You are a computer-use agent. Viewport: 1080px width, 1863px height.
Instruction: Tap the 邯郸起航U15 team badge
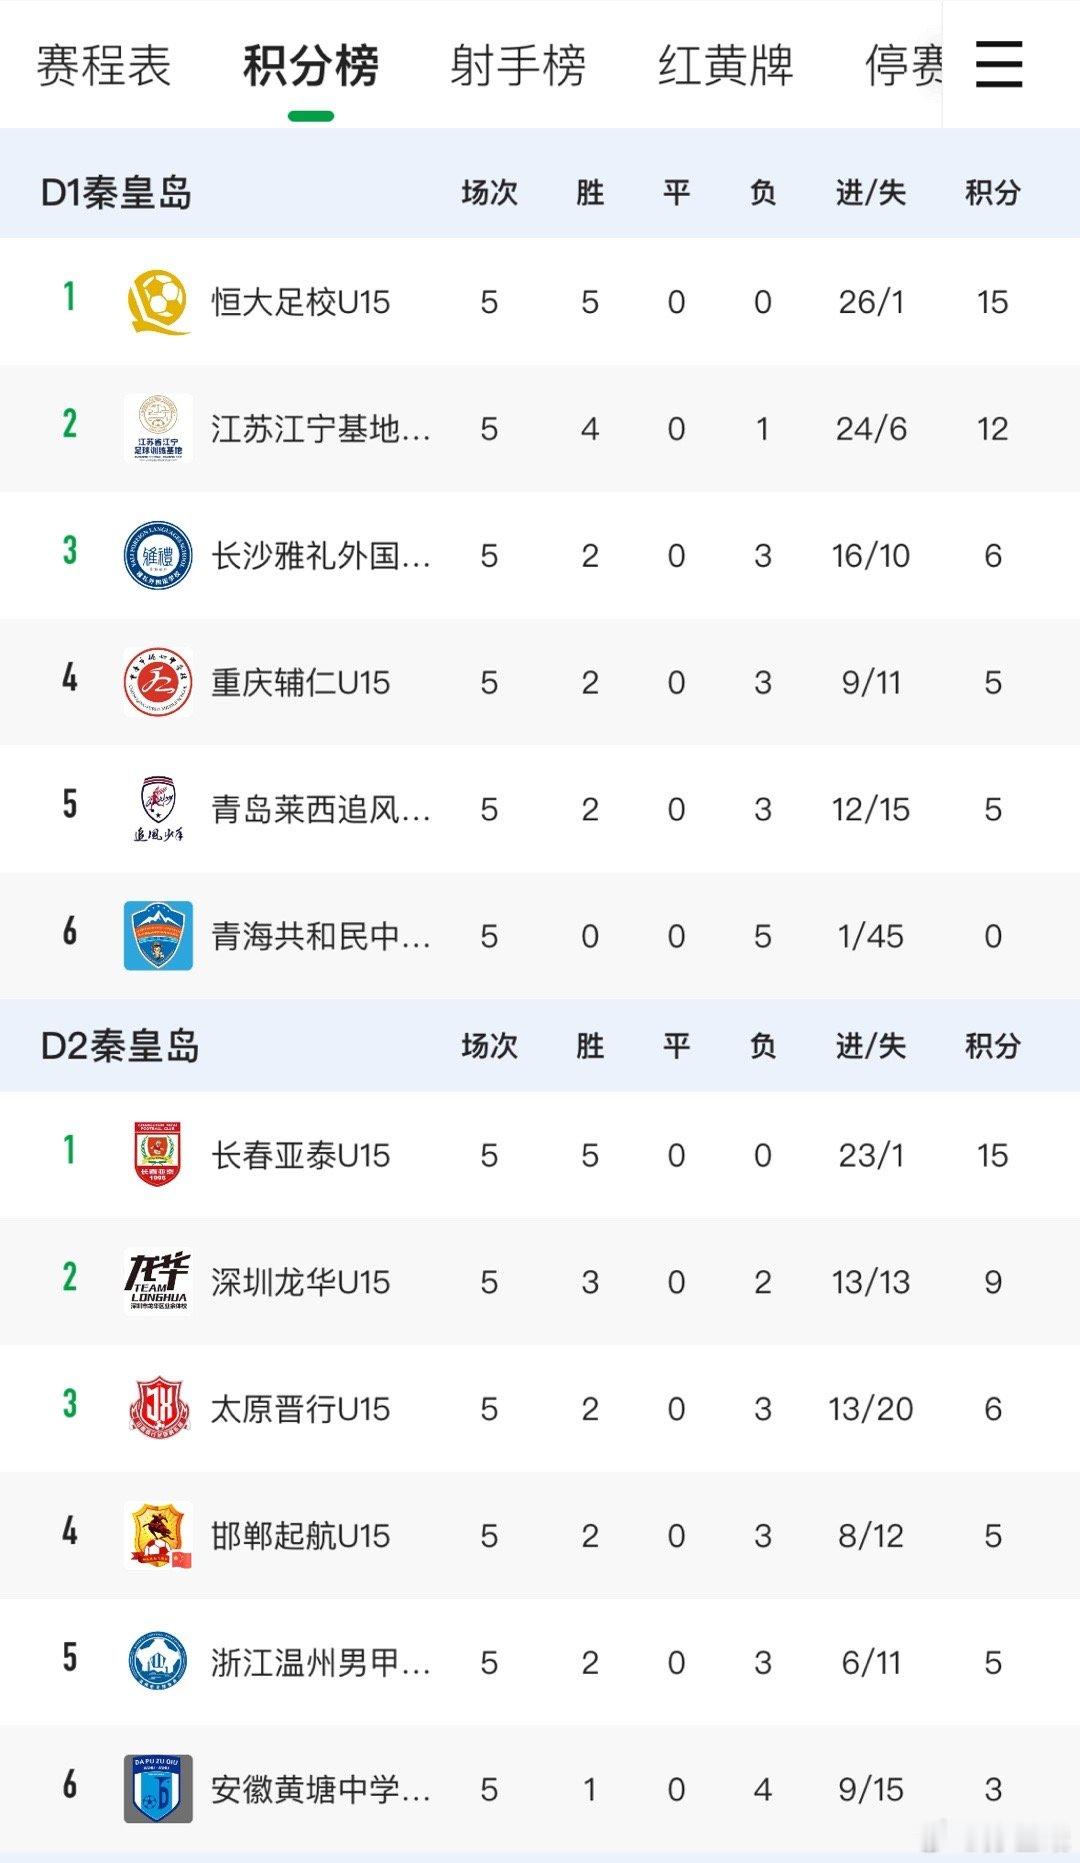[x=158, y=1535]
